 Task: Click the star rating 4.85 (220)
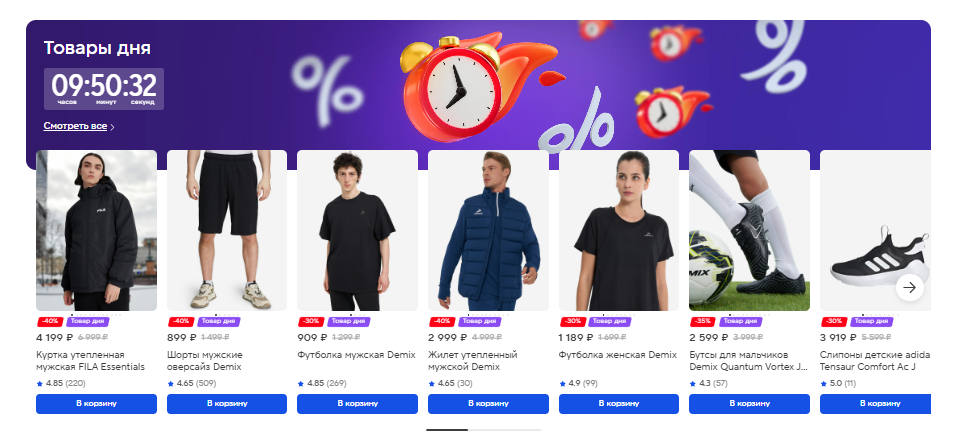point(61,383)
